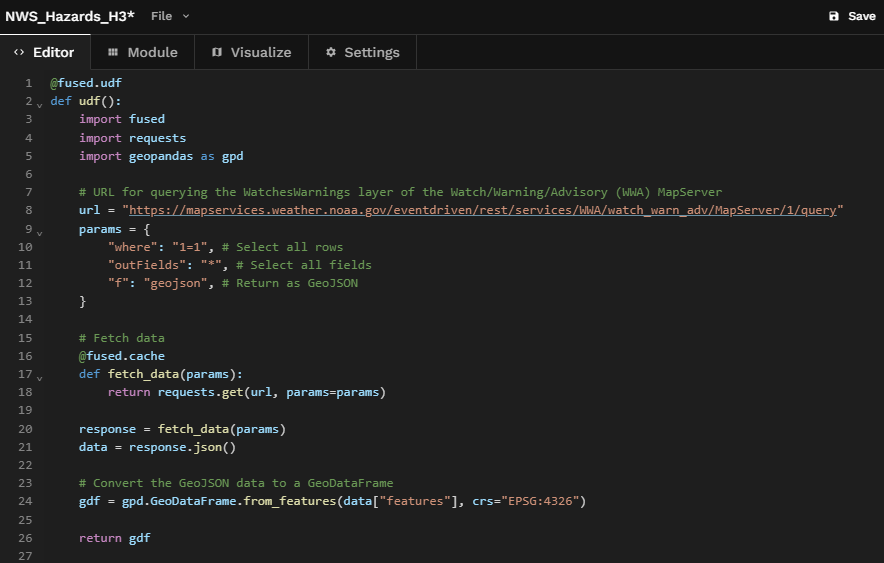
Task: Click the floppy disk save icon
Action: point(834,17)
